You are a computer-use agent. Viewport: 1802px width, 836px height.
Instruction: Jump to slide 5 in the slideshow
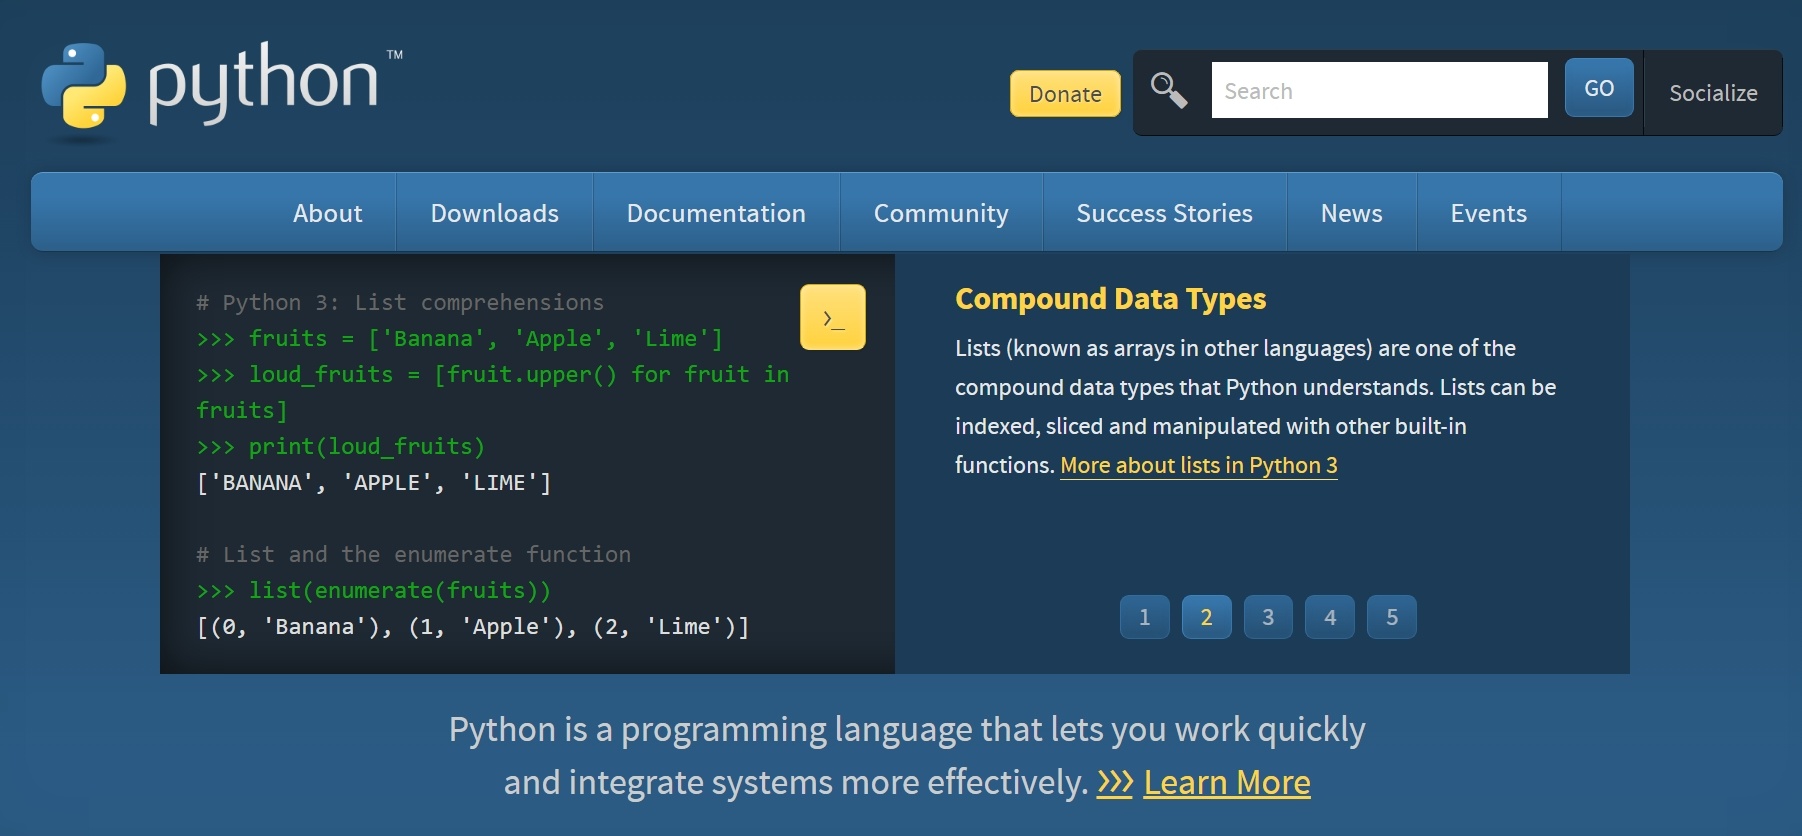(1391, 617)
